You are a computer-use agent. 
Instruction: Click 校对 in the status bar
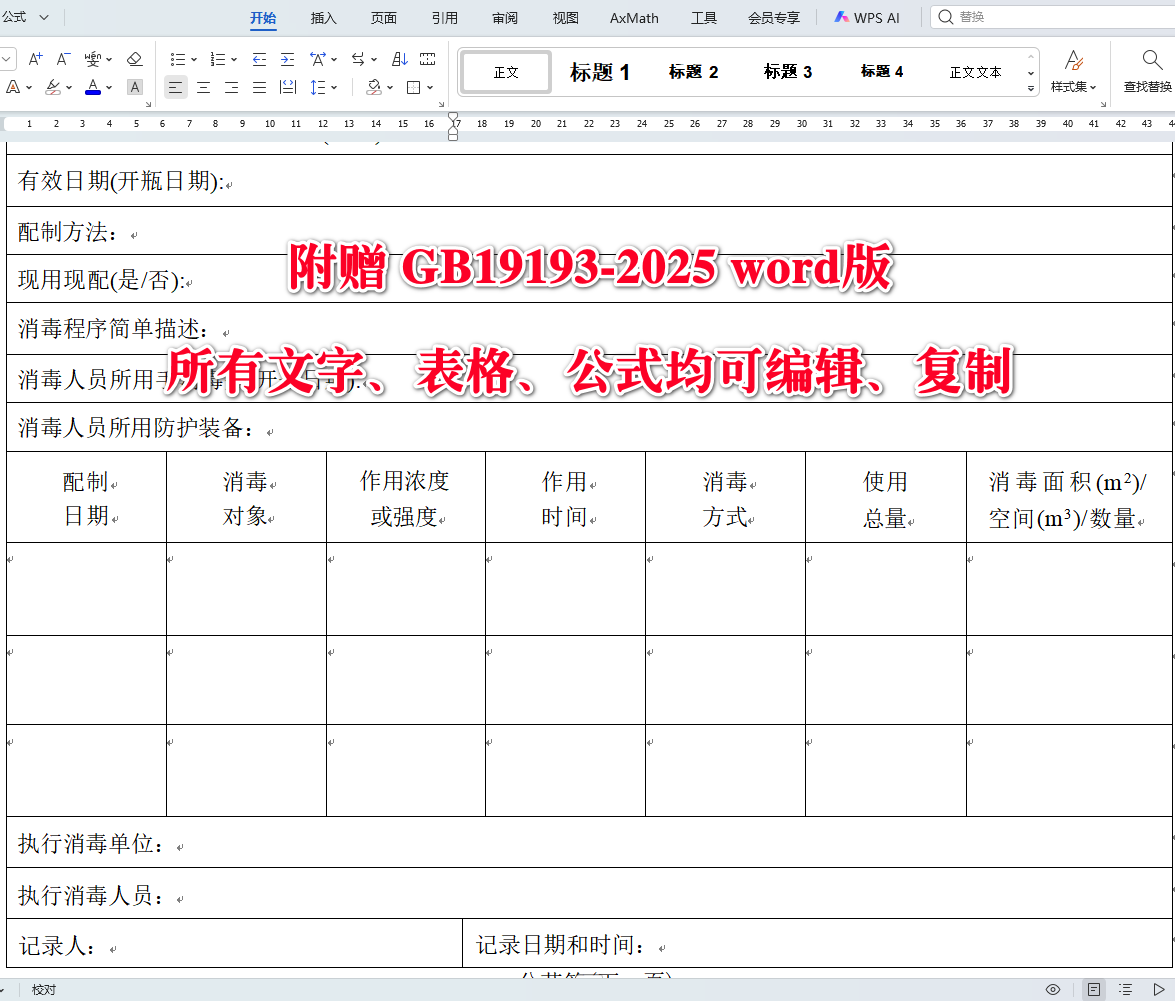[43, 989]
